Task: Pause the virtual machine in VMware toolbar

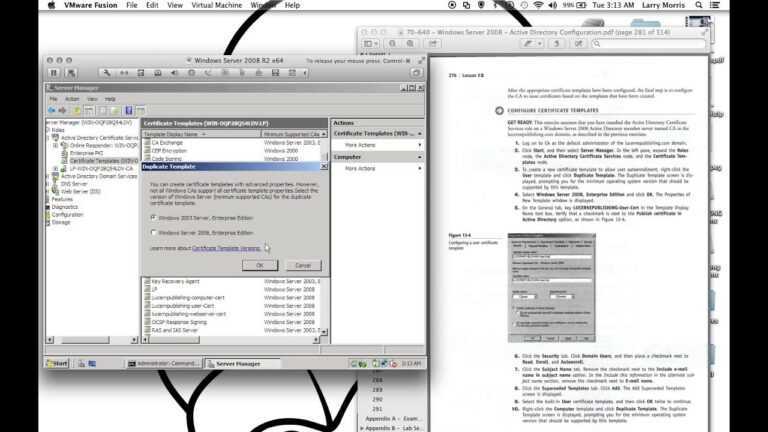Action: click(54, 73)
